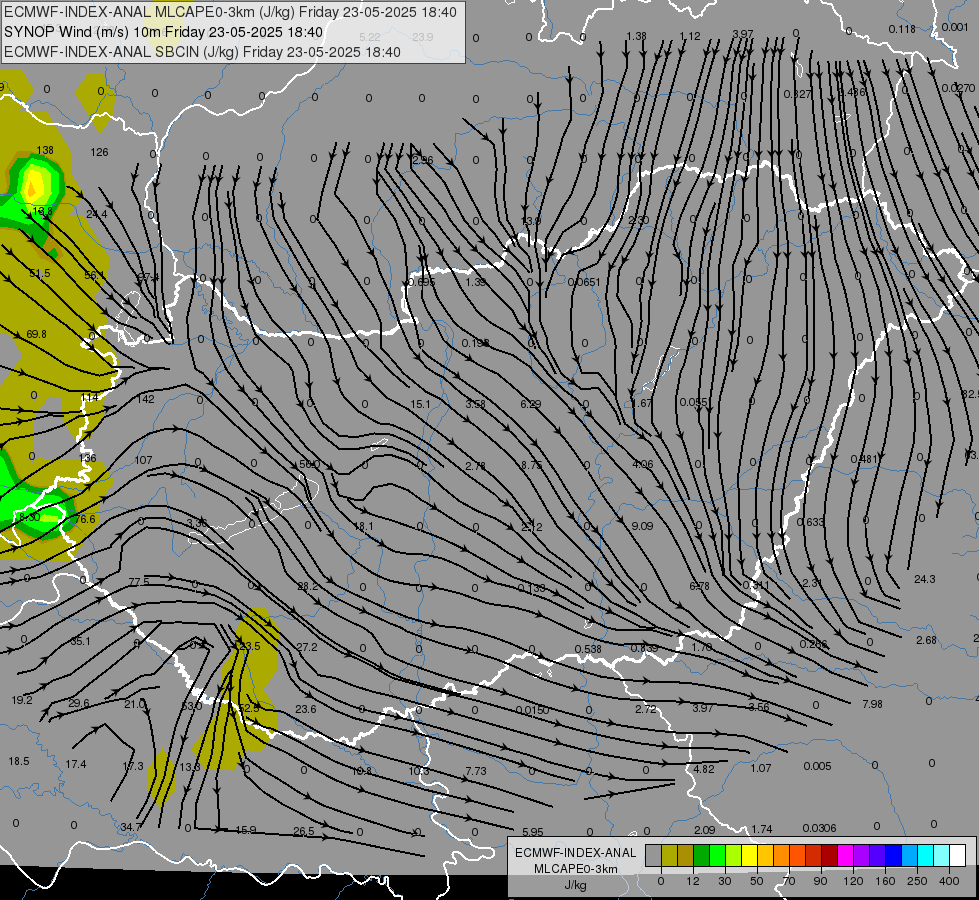Choose the yellow-green legend swatch after 30

point(734,856)
